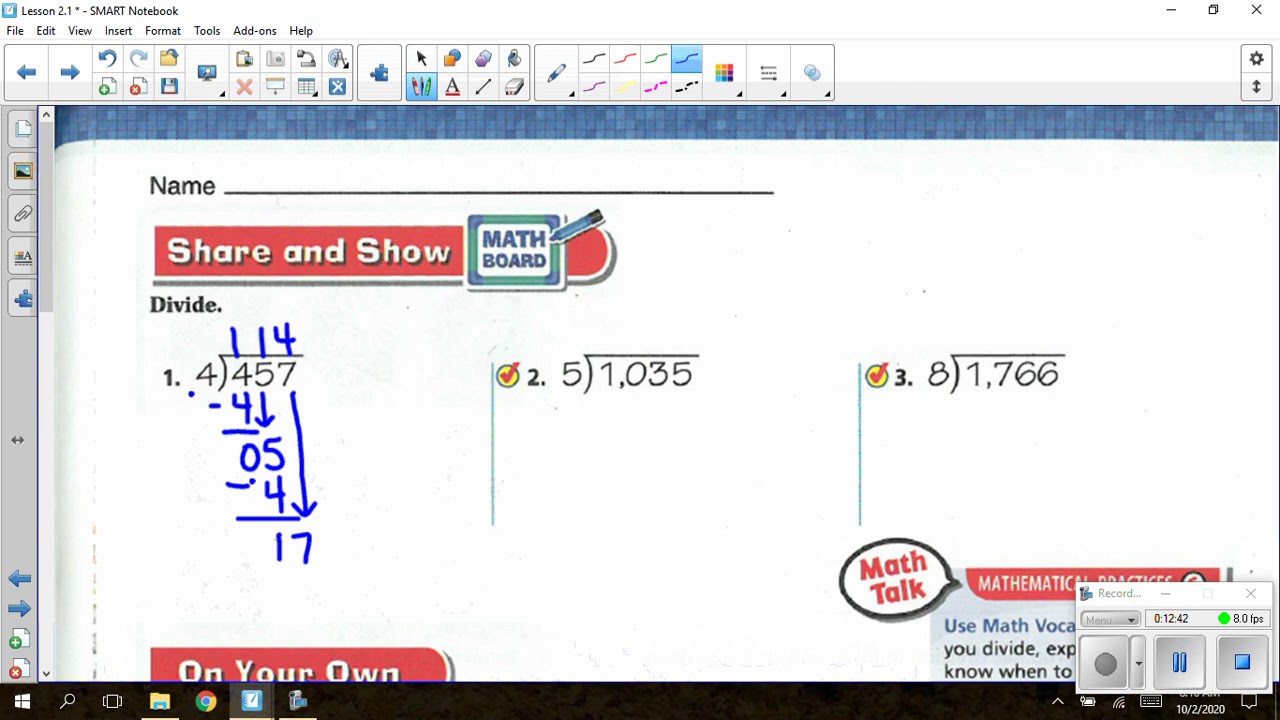Go to next page using toolbar forward arrow
The height and width of the screenshot is (720, 1280).
[x=69, y=72]
